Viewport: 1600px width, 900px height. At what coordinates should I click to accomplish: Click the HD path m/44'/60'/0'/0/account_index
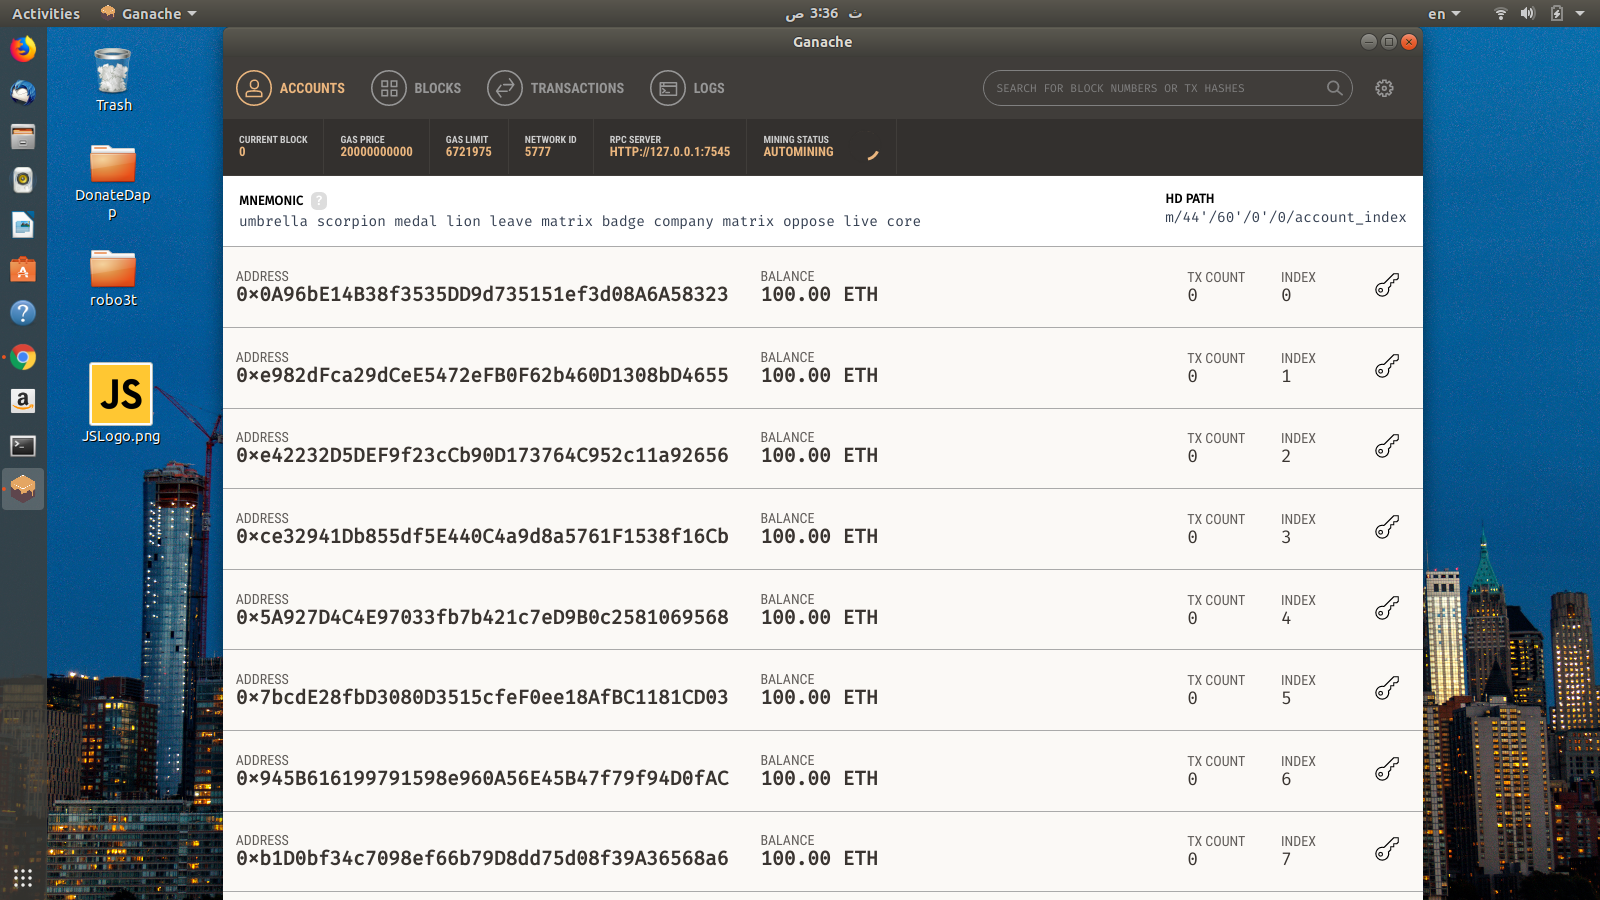coord(1285,217)
